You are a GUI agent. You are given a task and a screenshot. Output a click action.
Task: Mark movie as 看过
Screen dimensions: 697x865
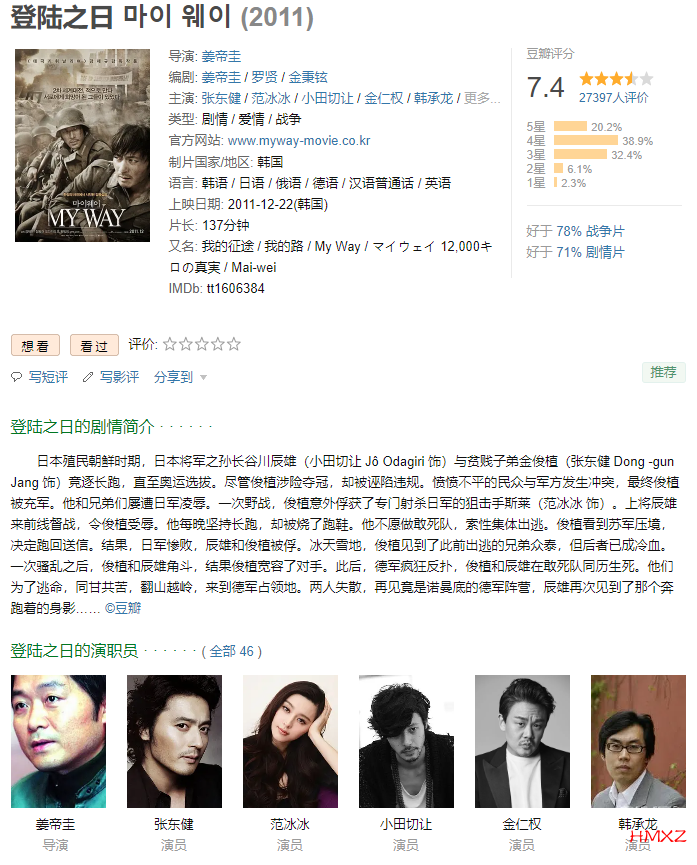point(94,346)
